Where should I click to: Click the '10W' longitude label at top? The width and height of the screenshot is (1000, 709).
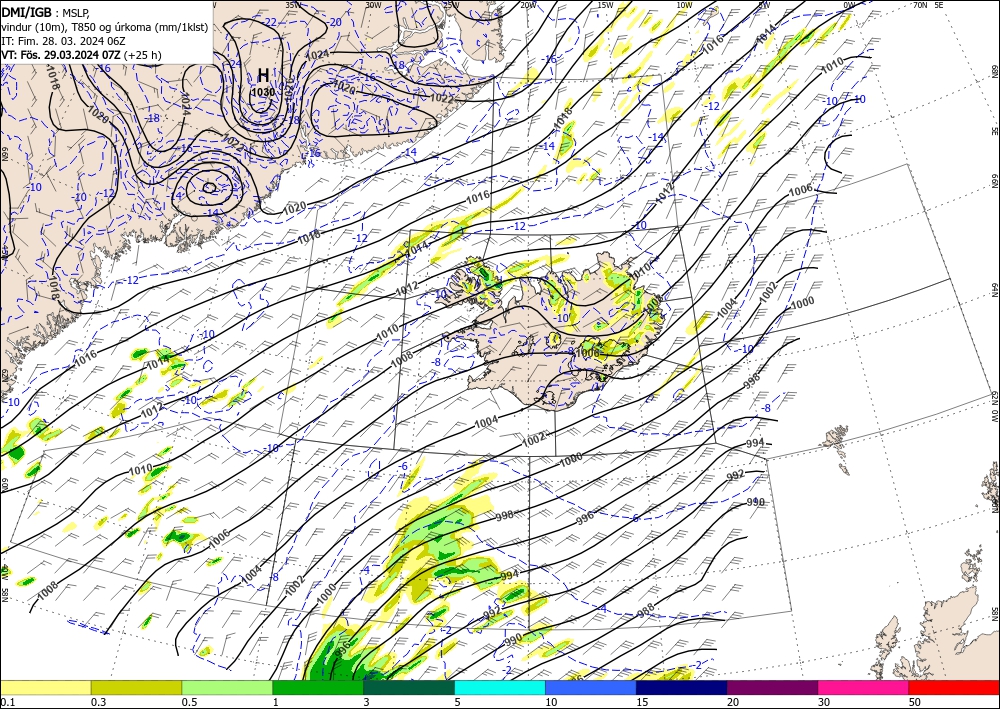click(x=684, y=4)
